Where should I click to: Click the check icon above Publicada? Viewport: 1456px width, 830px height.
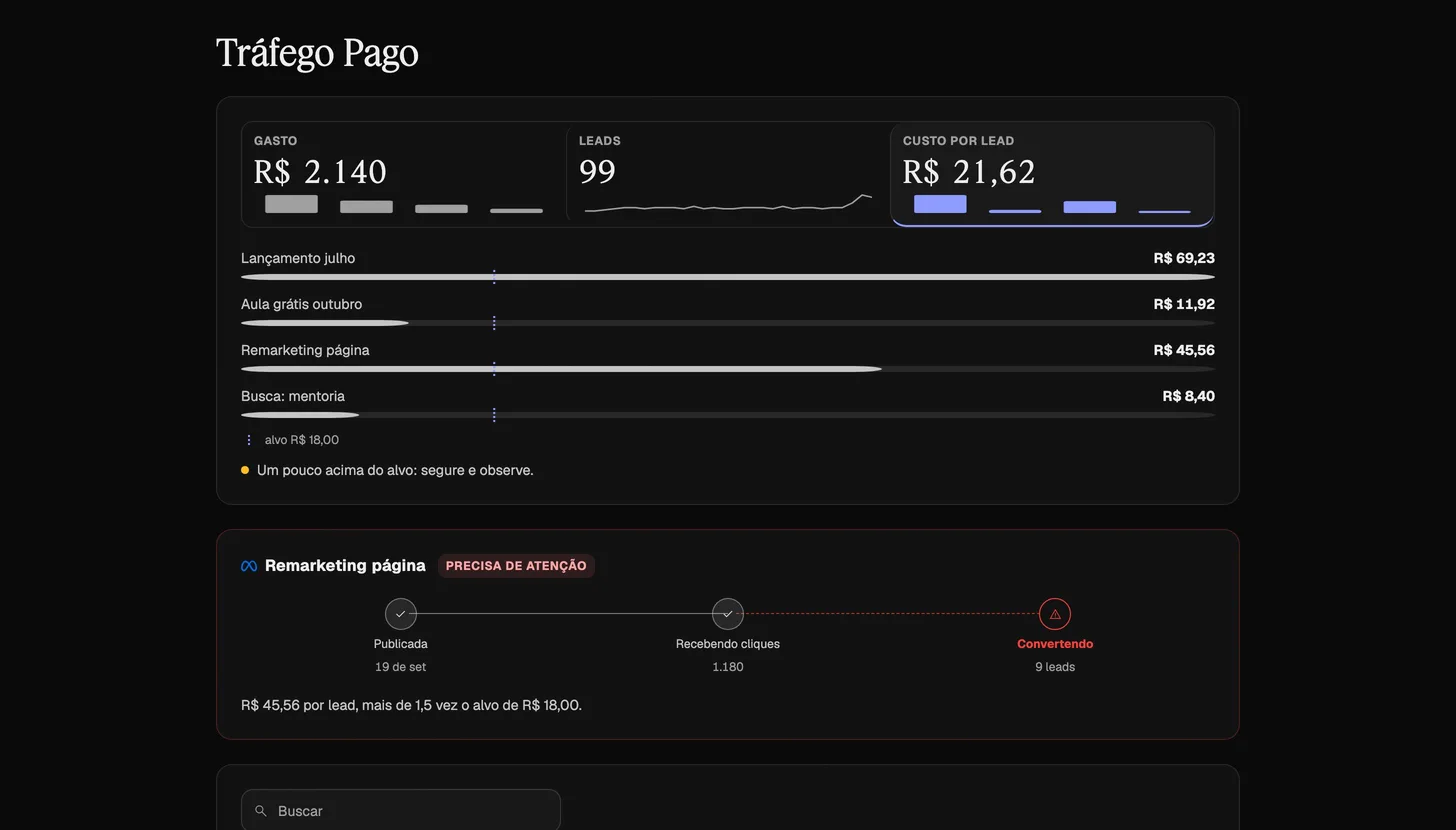coord(401,614)
